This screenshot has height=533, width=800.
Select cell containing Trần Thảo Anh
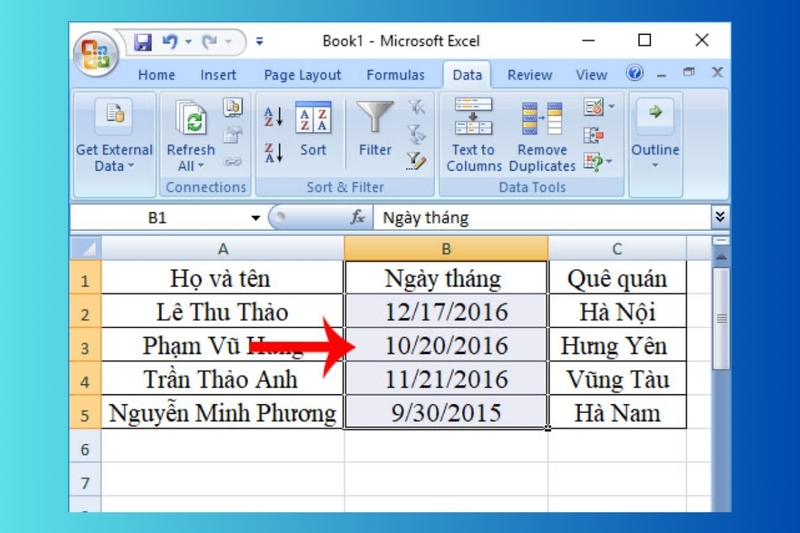(x=222, y=379)
